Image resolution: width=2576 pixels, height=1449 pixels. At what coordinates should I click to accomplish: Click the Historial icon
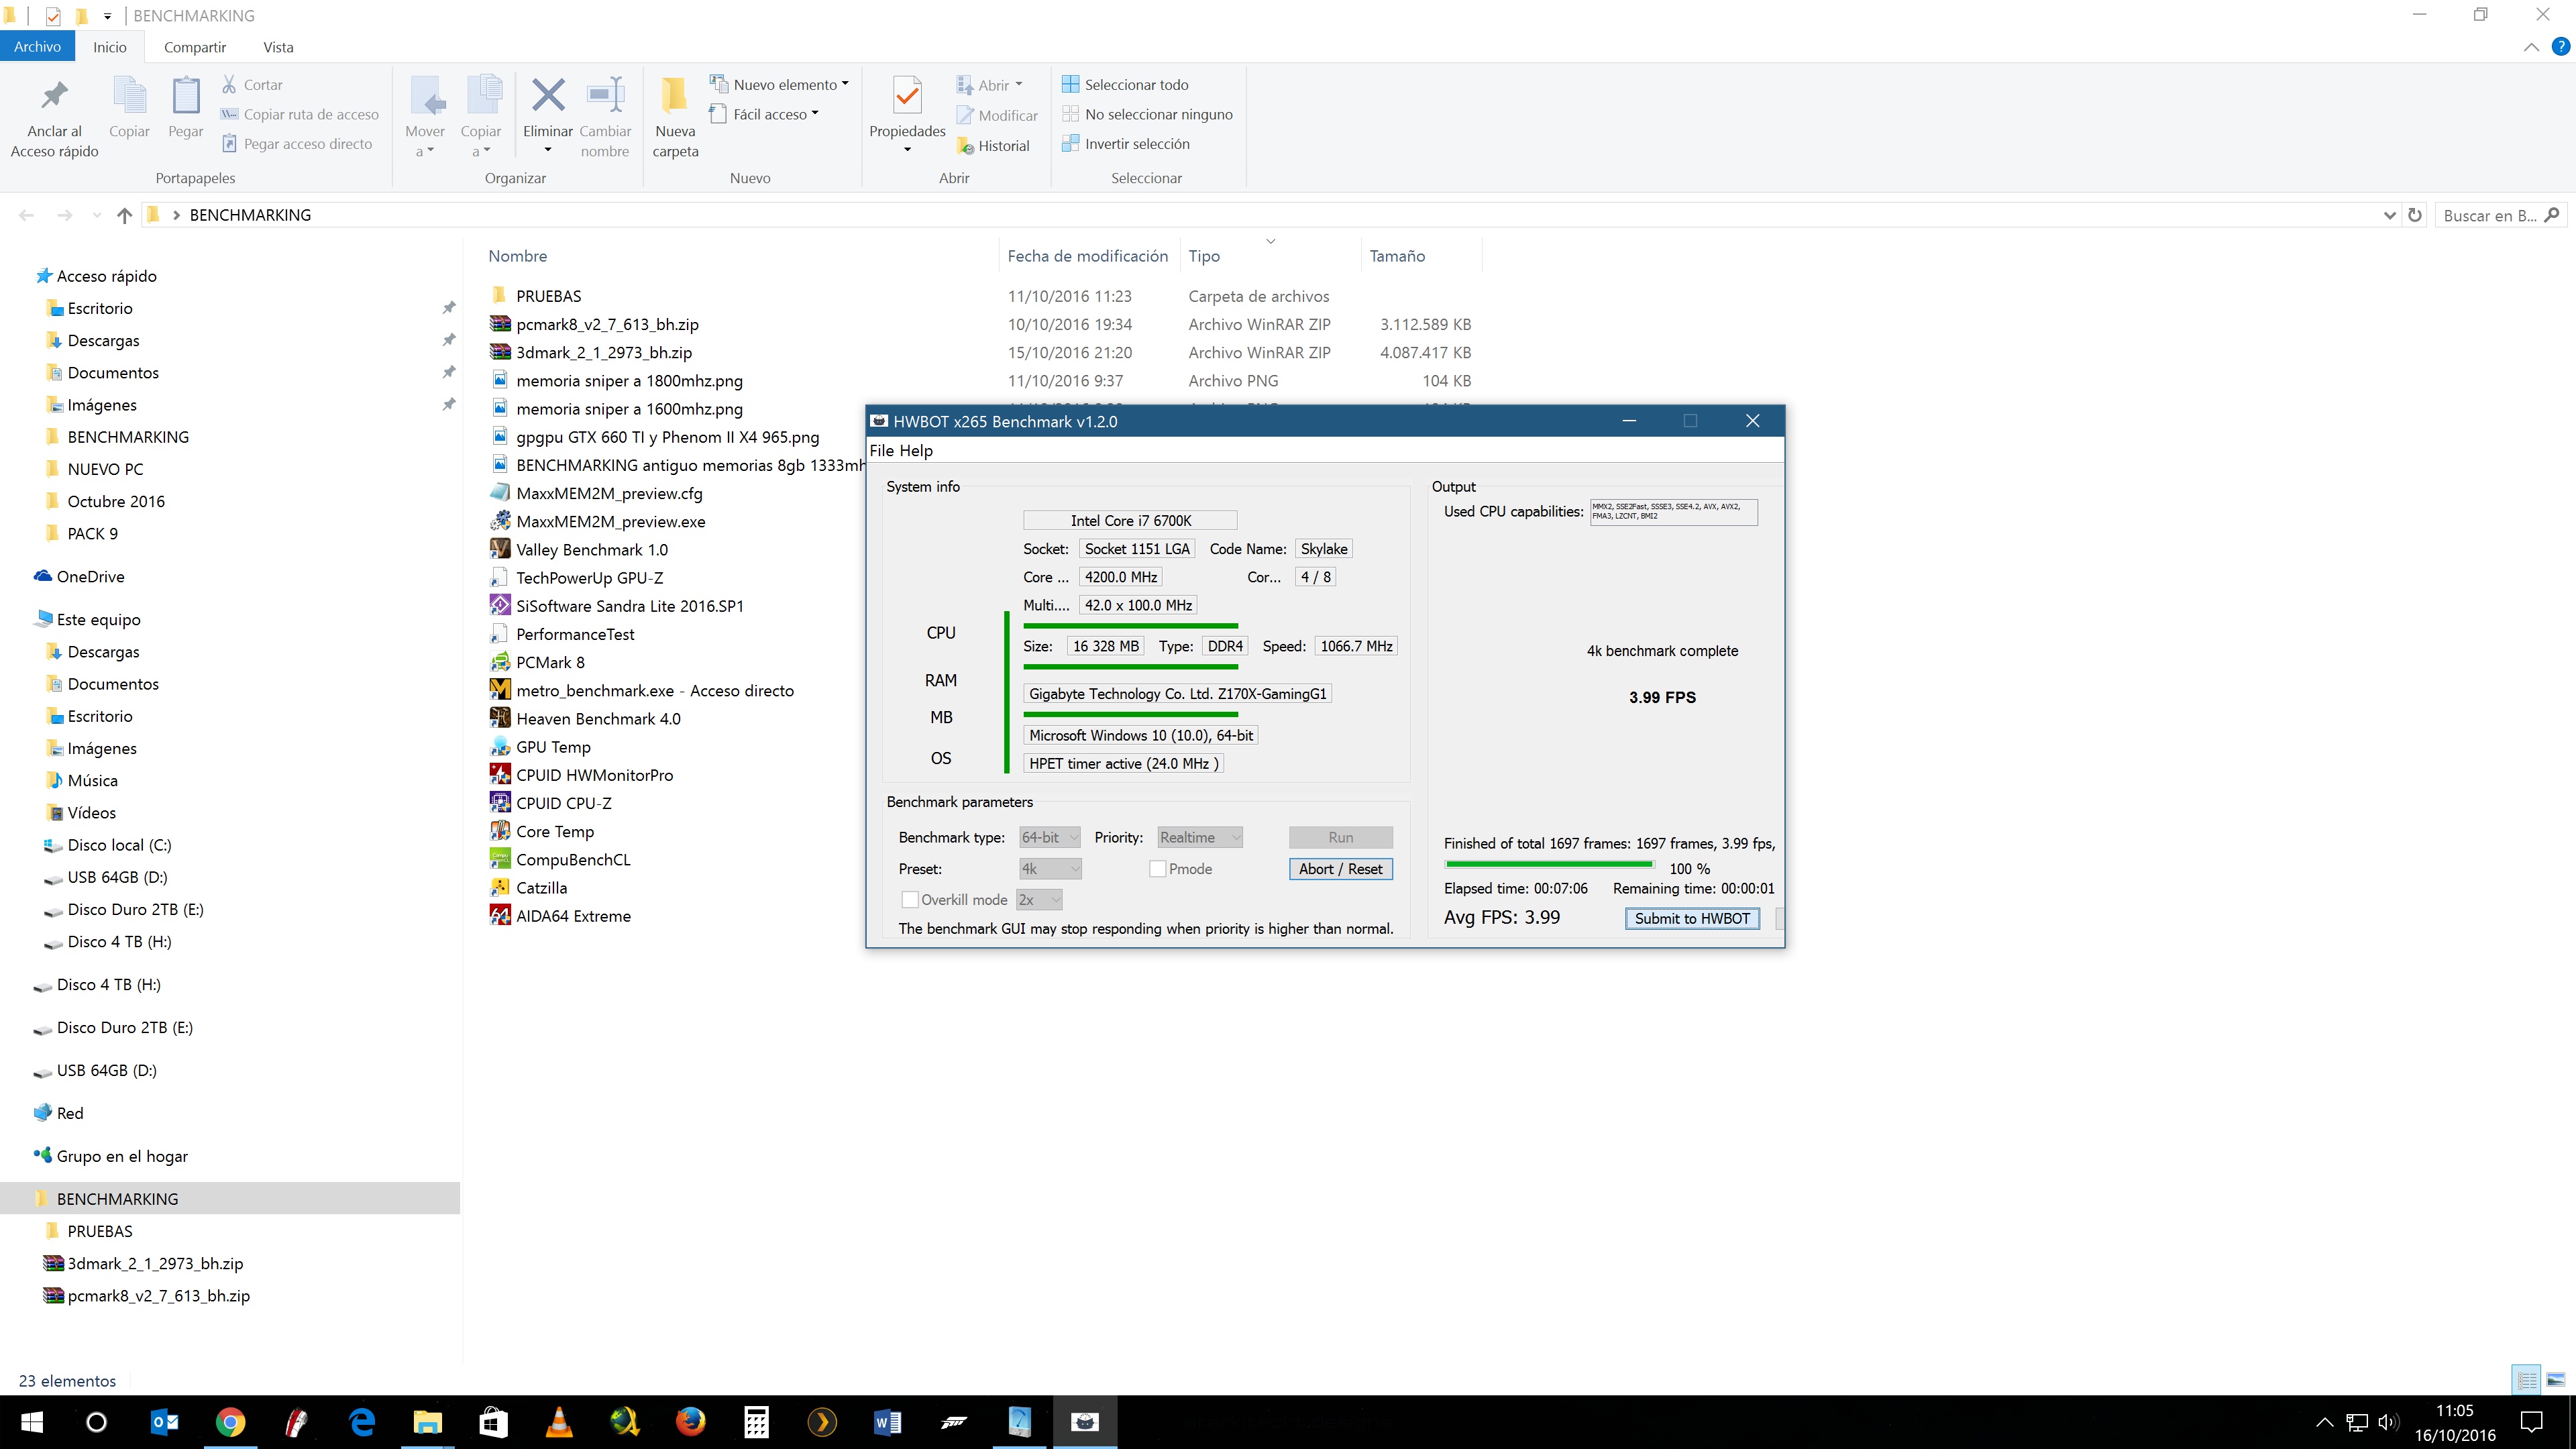tap(965, 146)
